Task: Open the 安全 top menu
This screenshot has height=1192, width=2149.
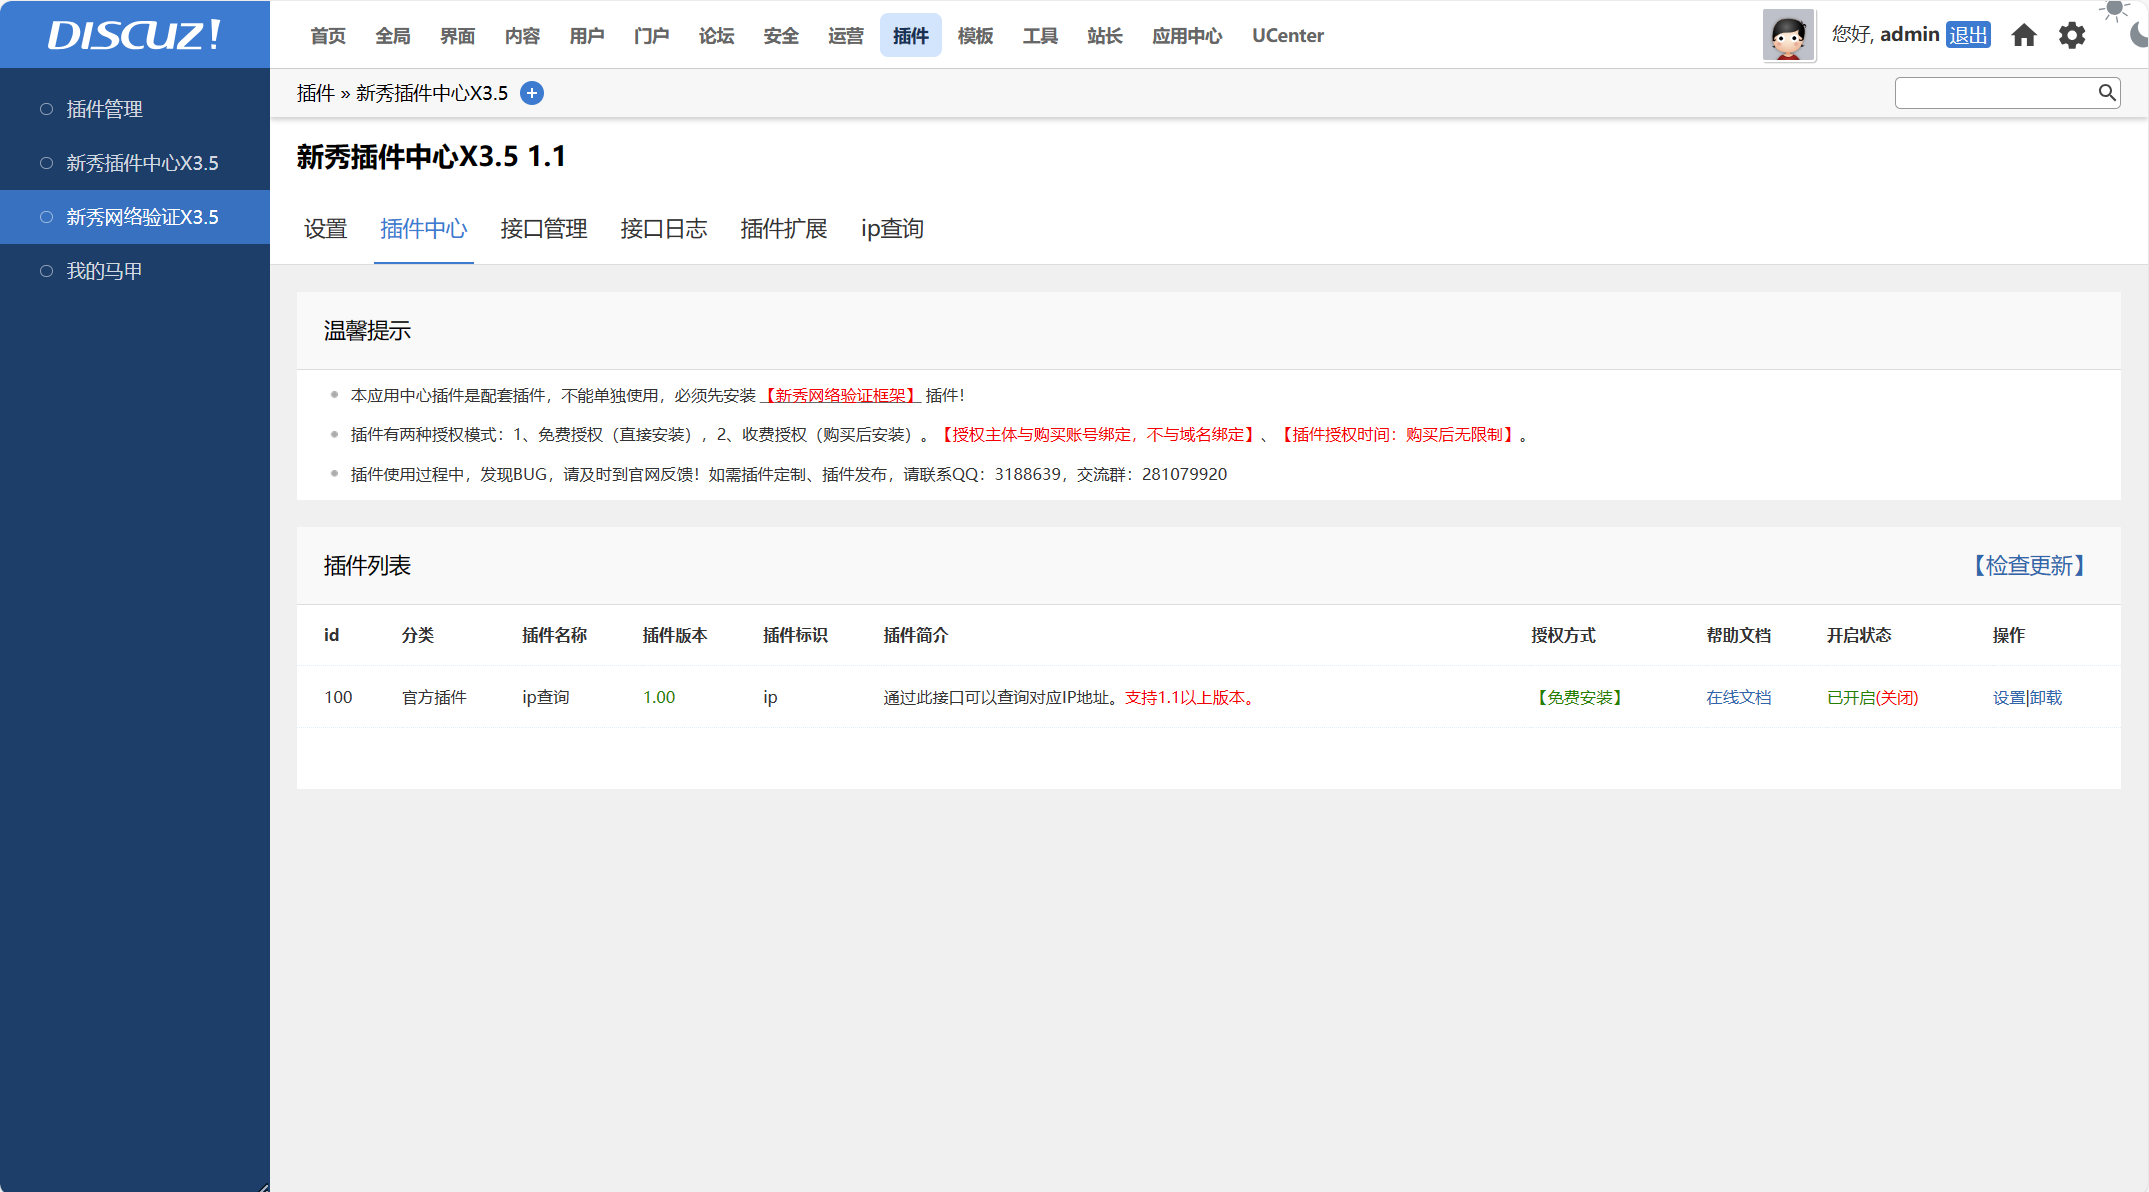Action: [x=781, y=36]
